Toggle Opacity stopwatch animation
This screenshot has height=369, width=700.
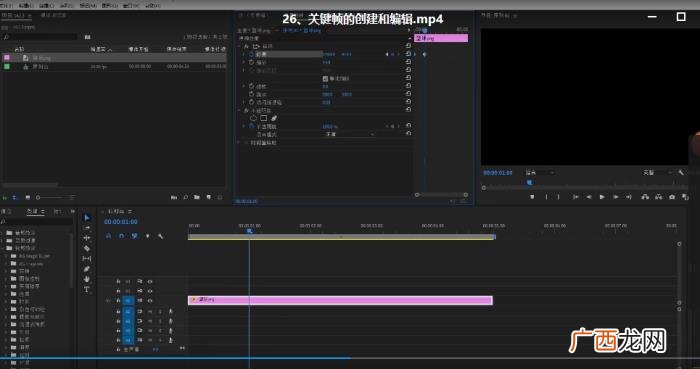point(251,126)
